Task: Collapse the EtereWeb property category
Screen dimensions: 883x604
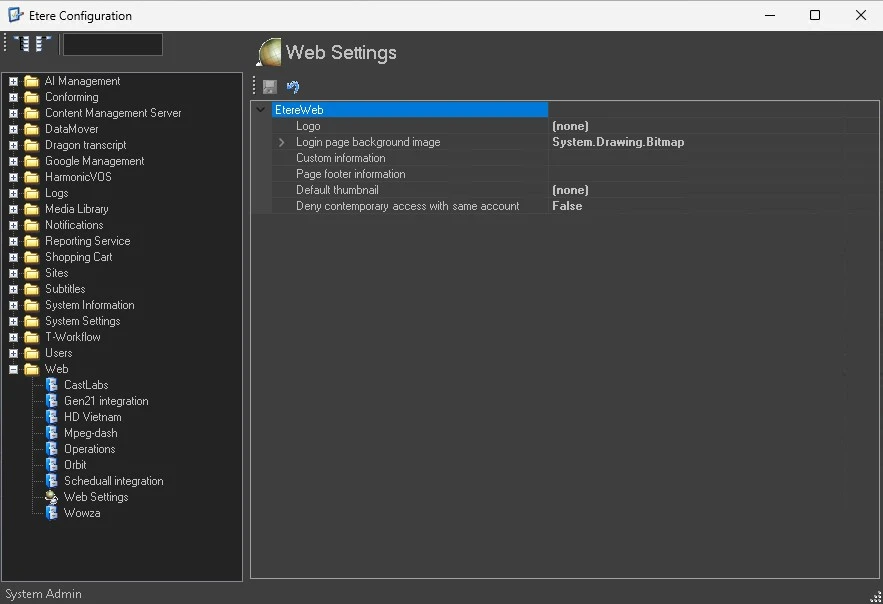Action: coord(261,110)
